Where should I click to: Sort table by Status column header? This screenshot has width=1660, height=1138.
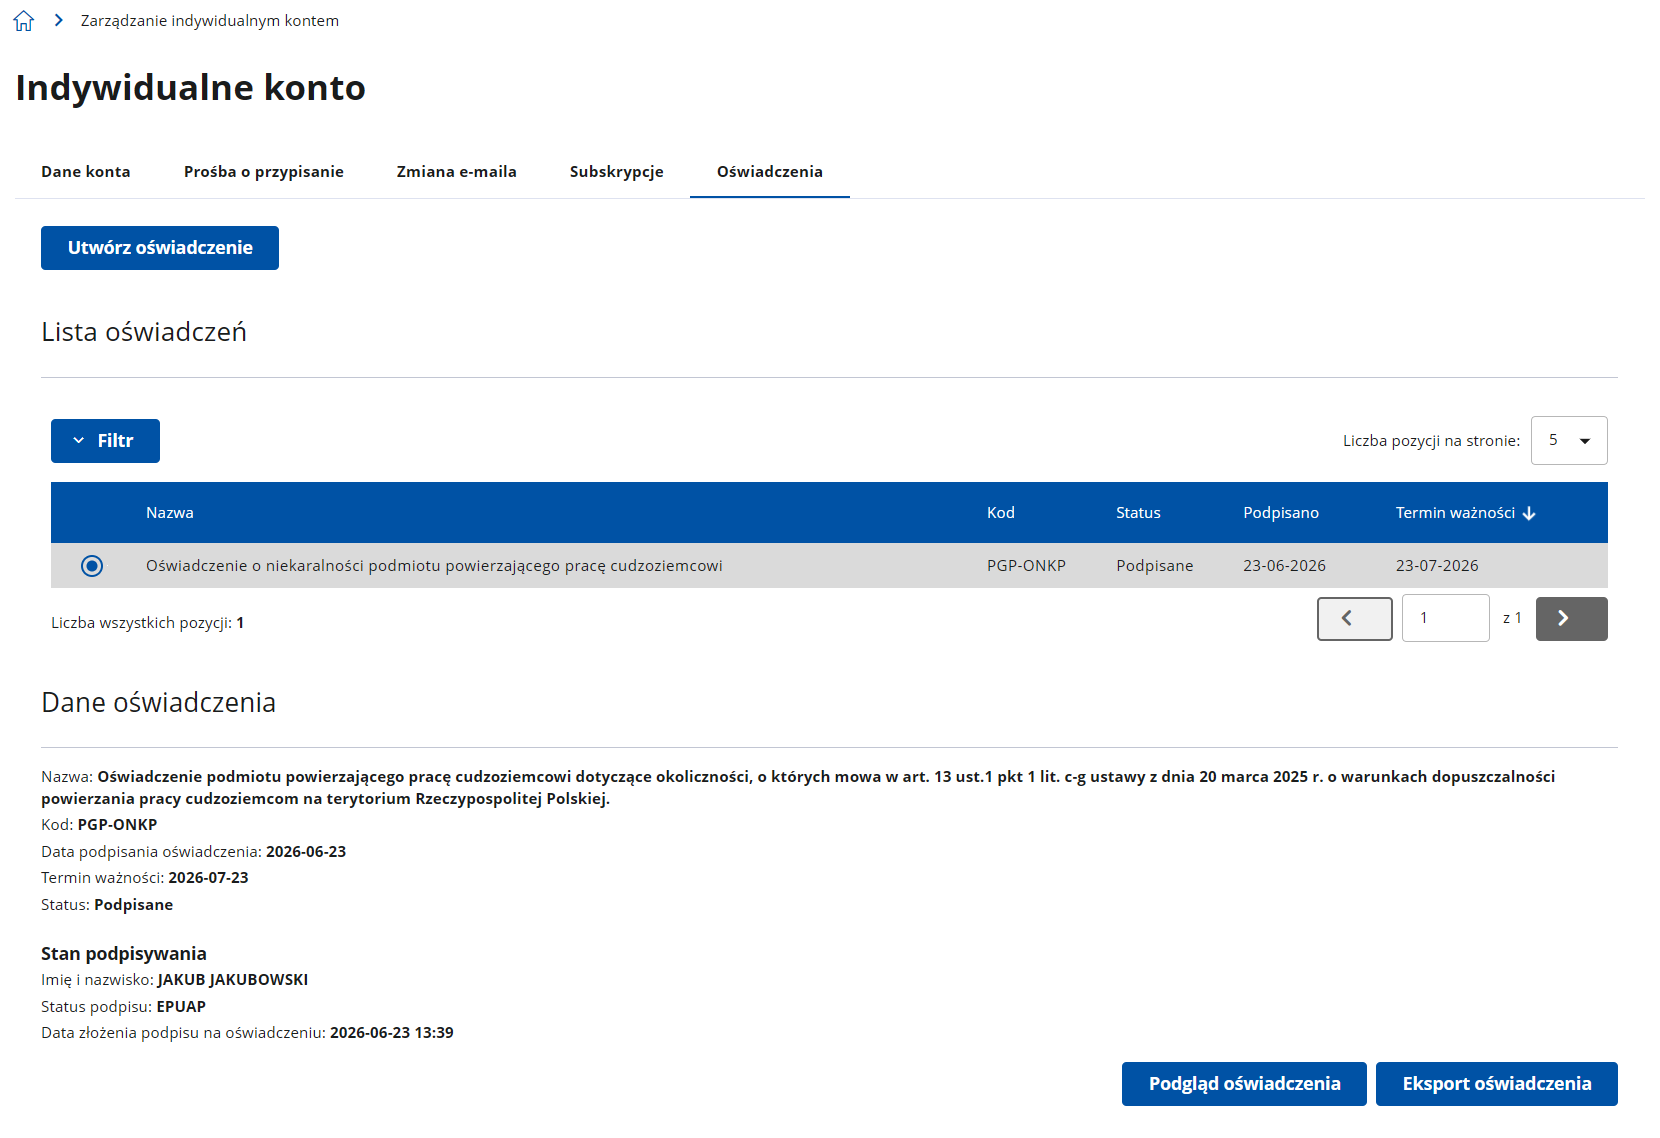point(1138,513)
